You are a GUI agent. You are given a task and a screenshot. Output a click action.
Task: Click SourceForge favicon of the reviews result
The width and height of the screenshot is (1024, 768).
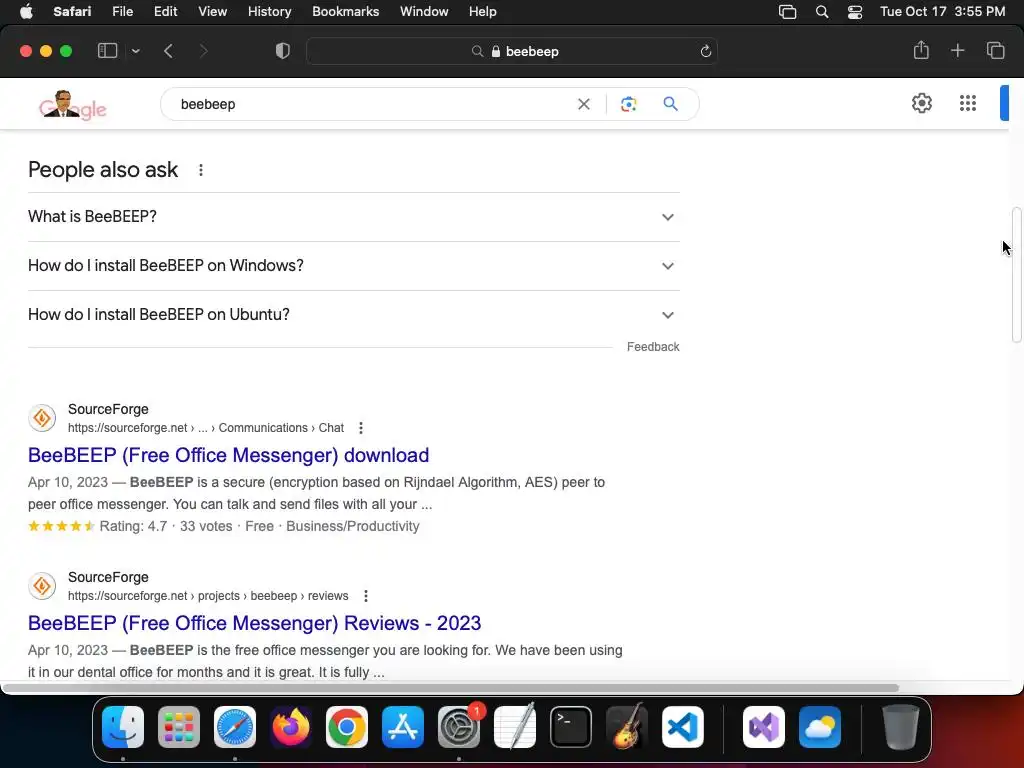coord(42,586)
